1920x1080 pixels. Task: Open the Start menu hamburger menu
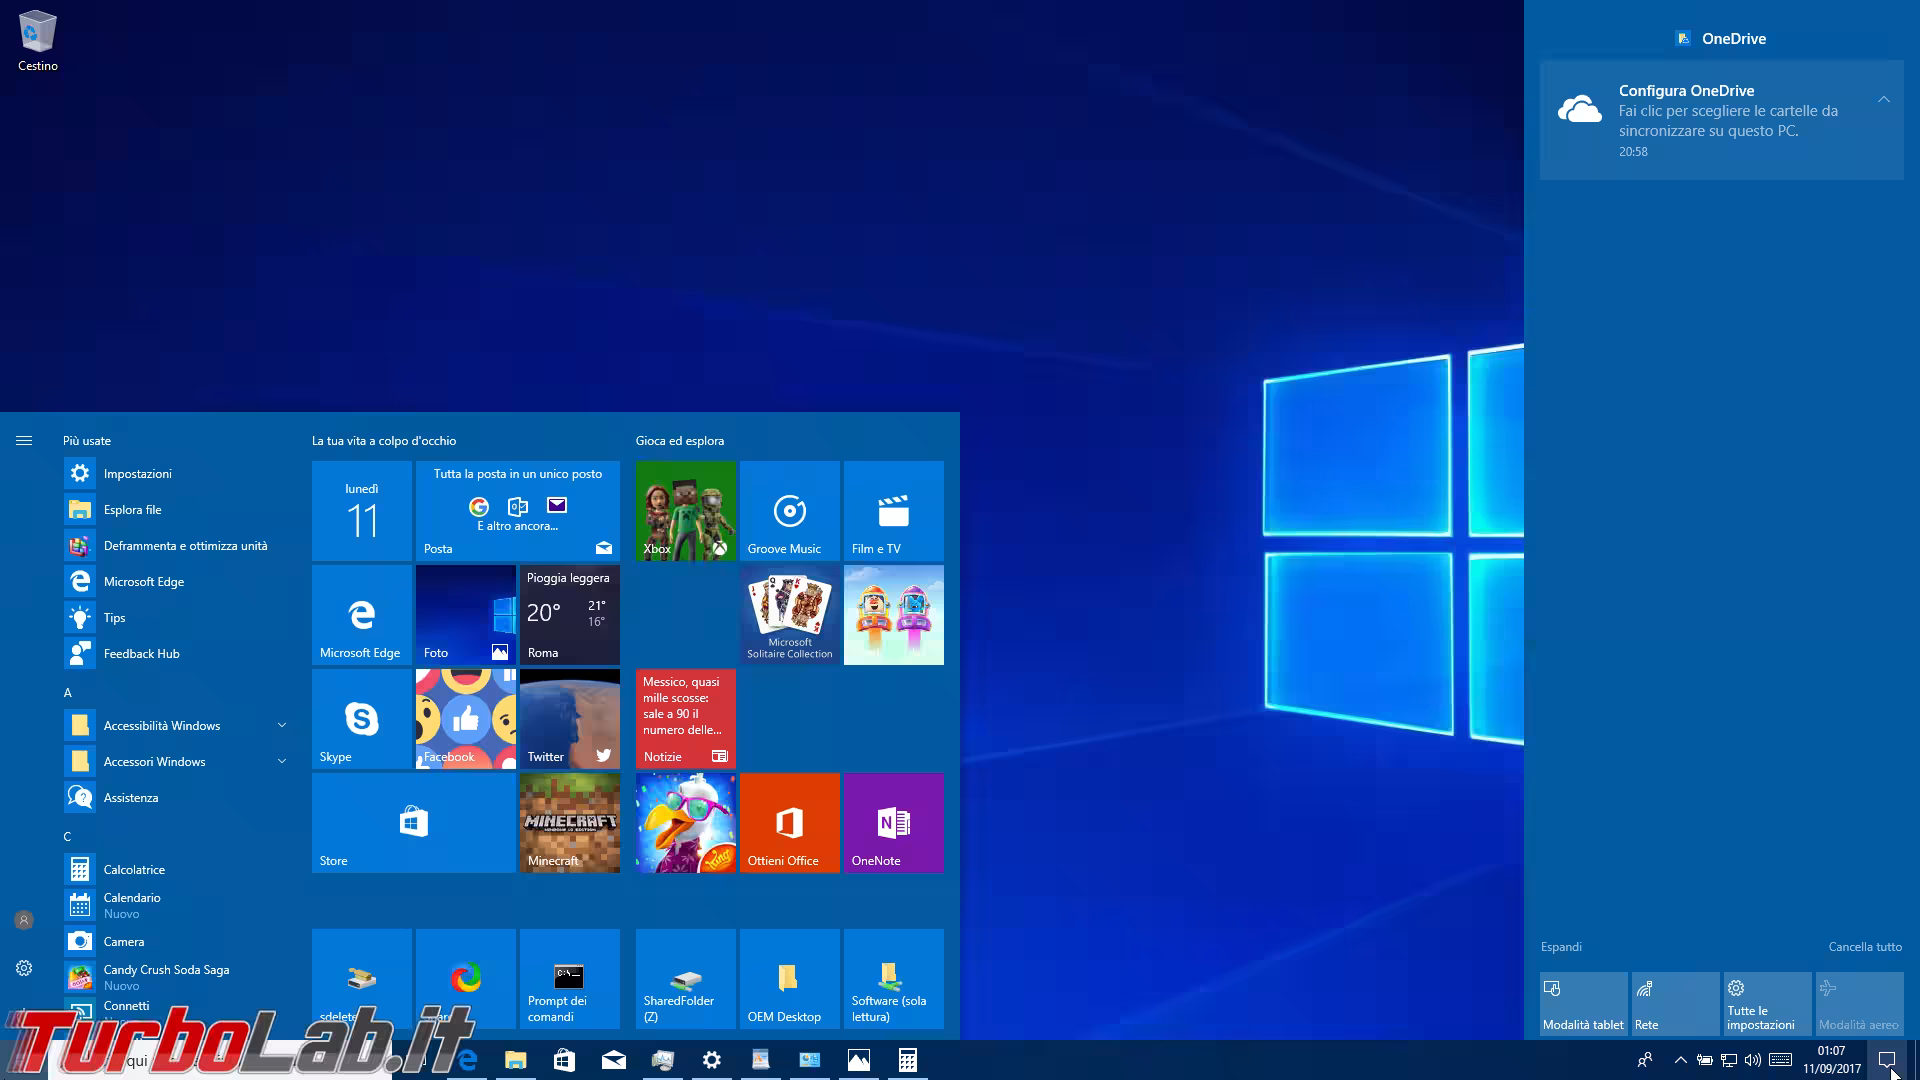pos(24,440)
